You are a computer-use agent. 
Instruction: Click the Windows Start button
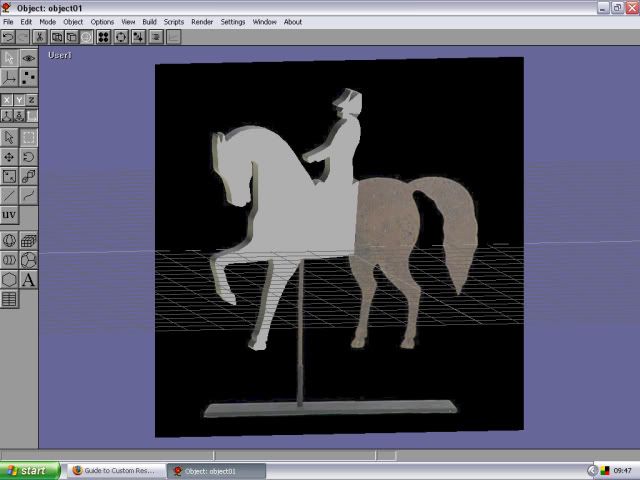pyautogui.click(x=27, y=470)
